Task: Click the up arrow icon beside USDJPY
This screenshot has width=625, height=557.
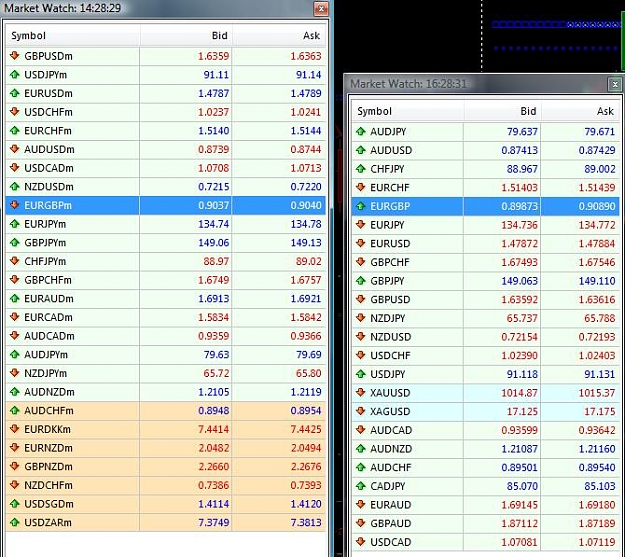Action: click(x=361, y=374)
